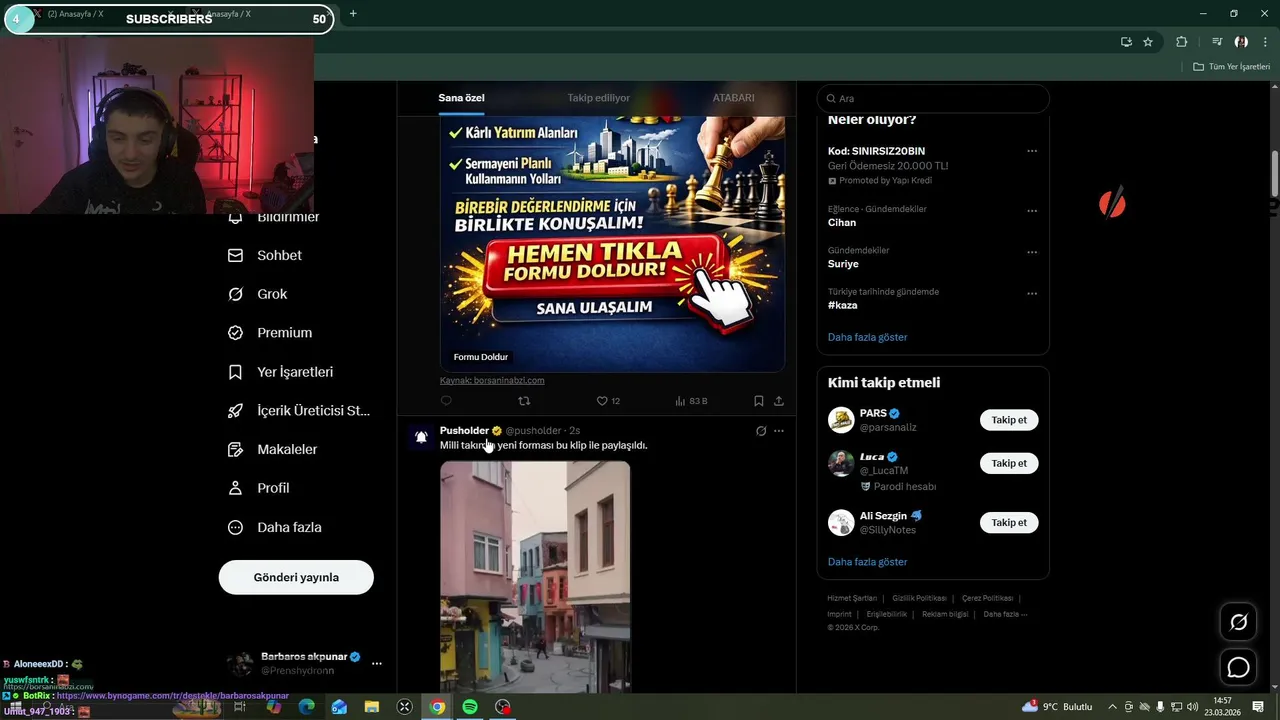Show hidden system tray icons
The width and height of the screenshot is (1280, 720).
tap(1112, 707)
